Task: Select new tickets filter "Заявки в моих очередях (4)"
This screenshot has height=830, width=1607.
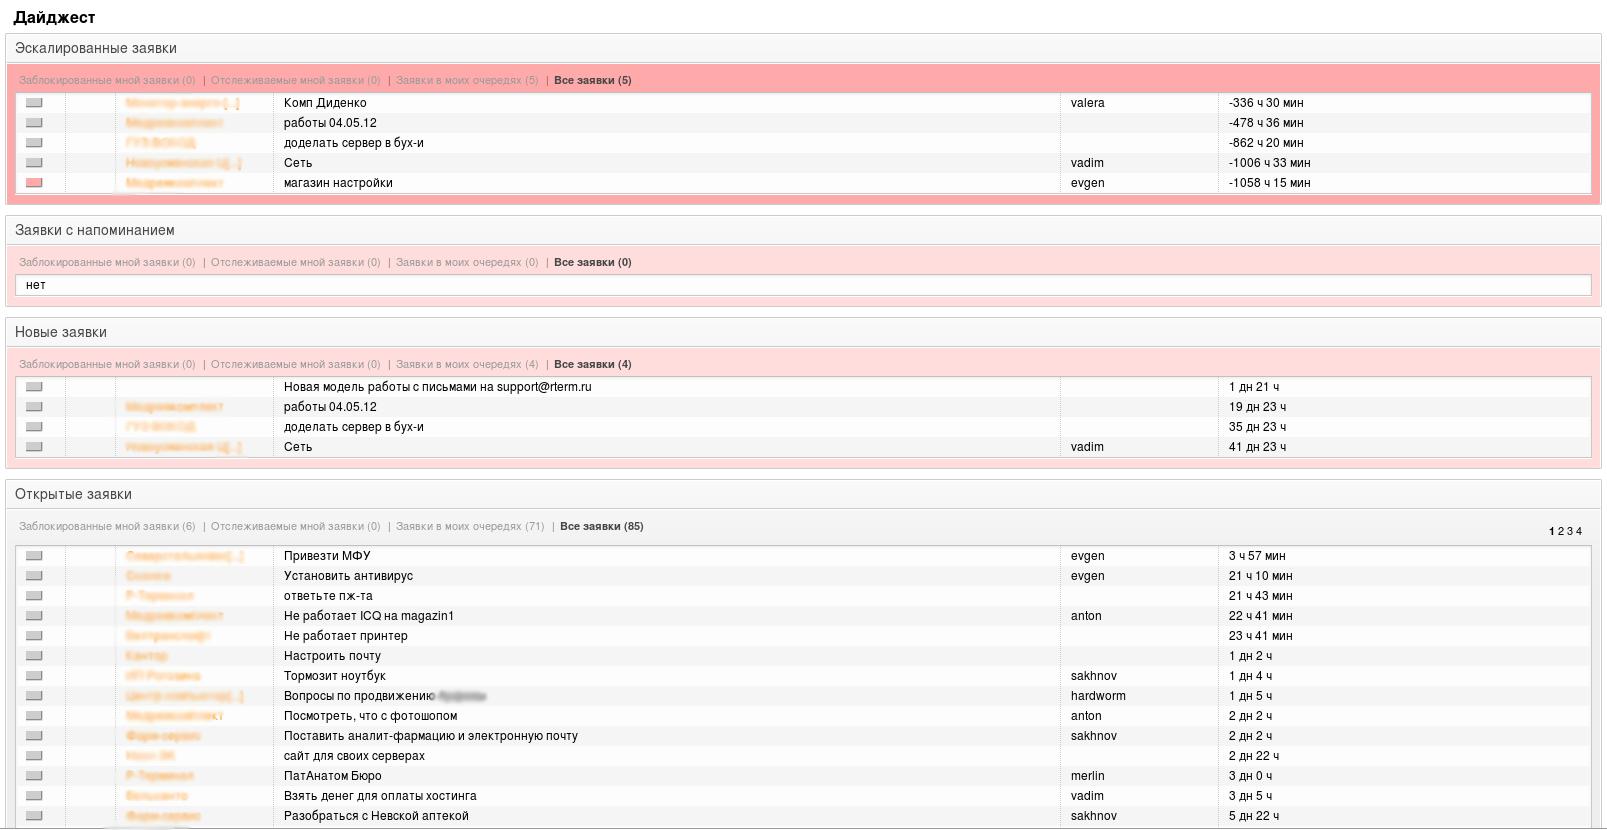Action: [467, 365]
